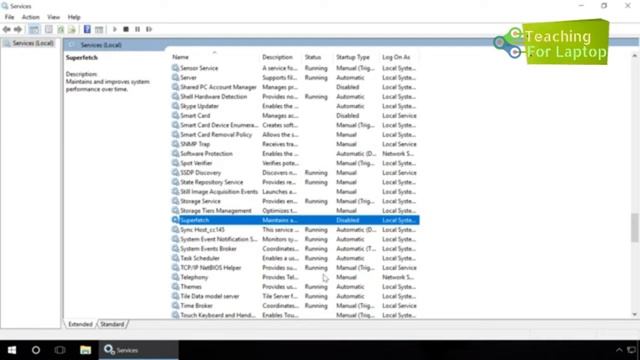640x360 pixels.
Task: Open the File menu
Action: 9,17
